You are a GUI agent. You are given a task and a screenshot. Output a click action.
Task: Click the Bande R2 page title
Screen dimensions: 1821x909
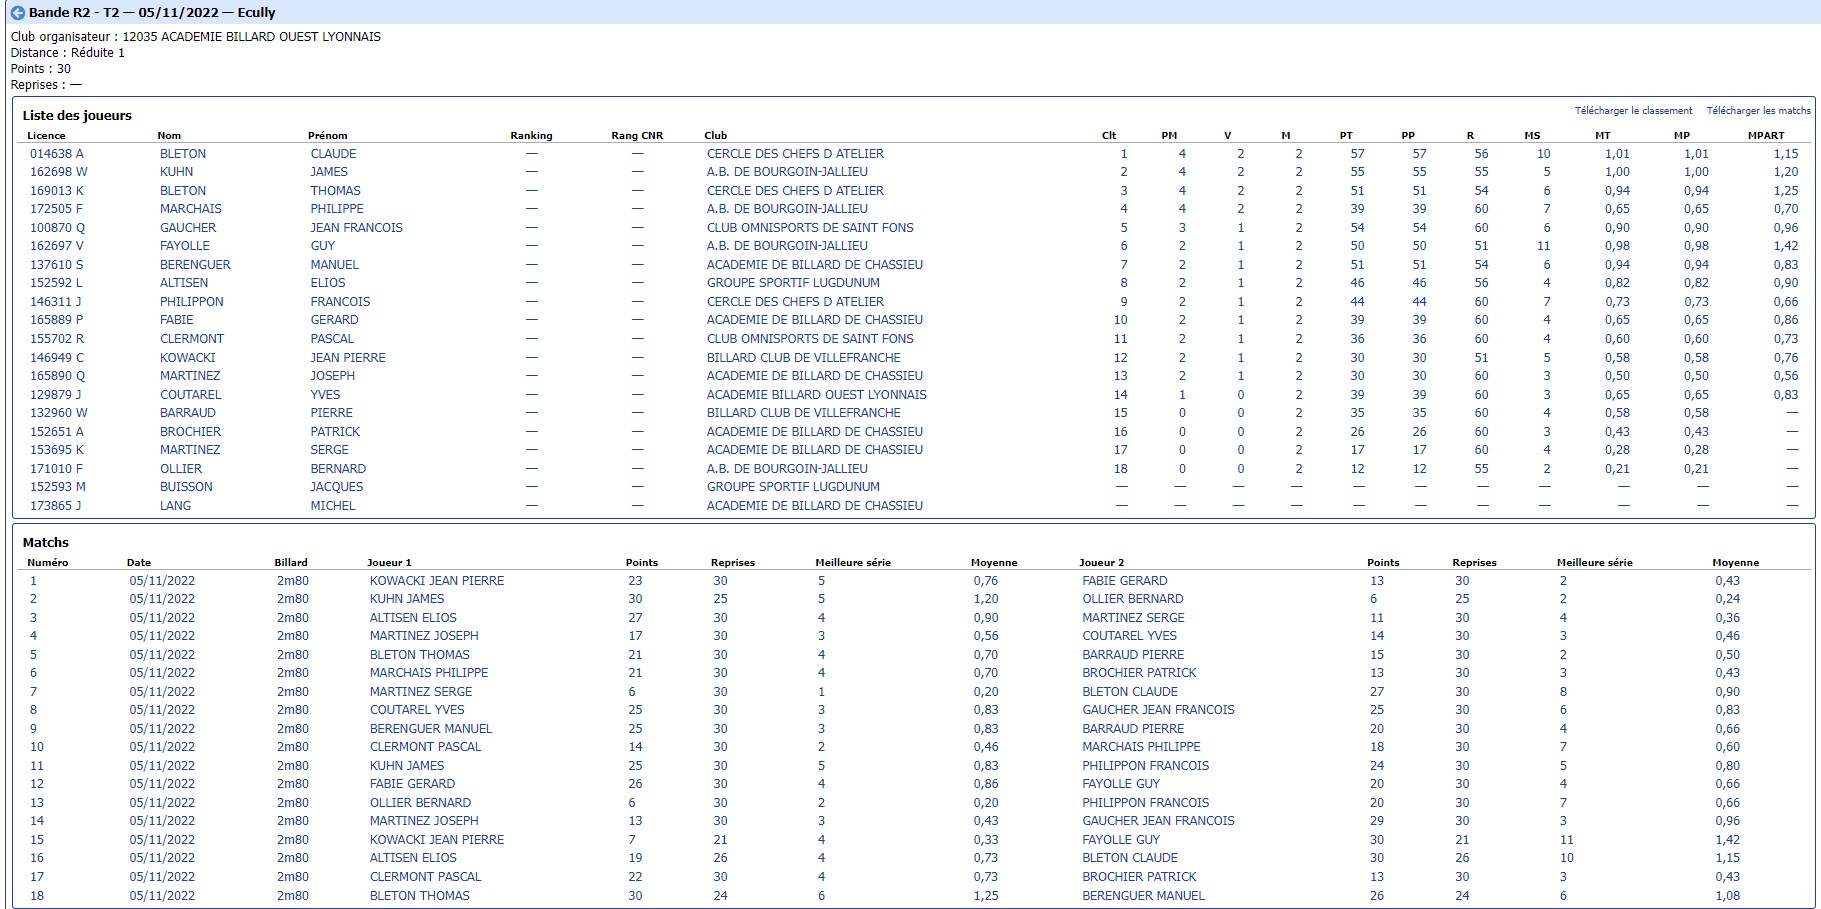(152, 13)
